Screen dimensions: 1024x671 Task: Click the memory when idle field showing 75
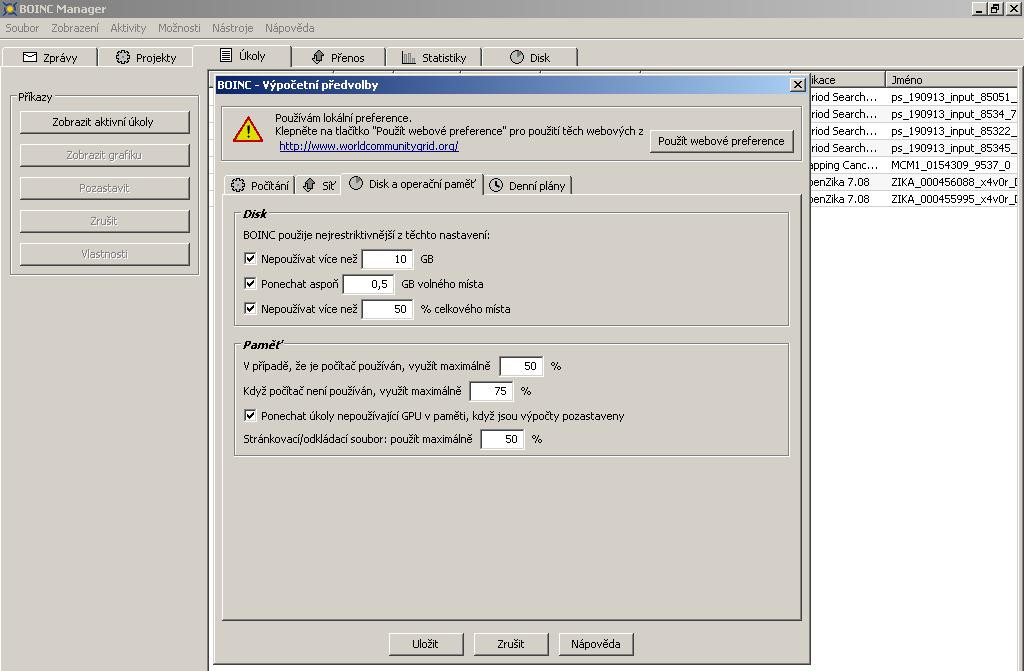click(x=491, y=391)
